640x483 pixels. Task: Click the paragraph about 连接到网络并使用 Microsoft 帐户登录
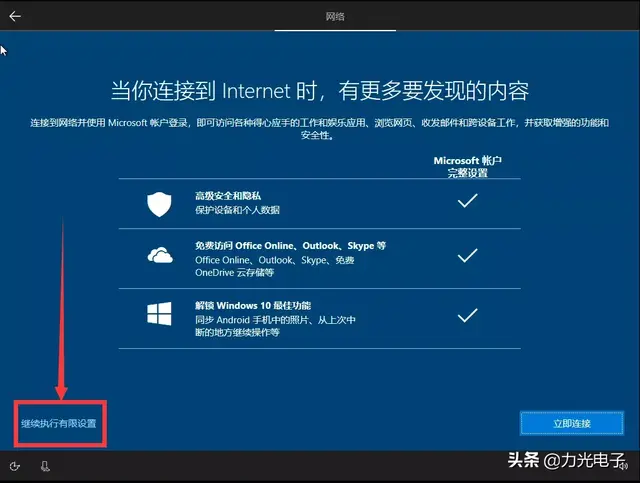click(x=320, y=129)
